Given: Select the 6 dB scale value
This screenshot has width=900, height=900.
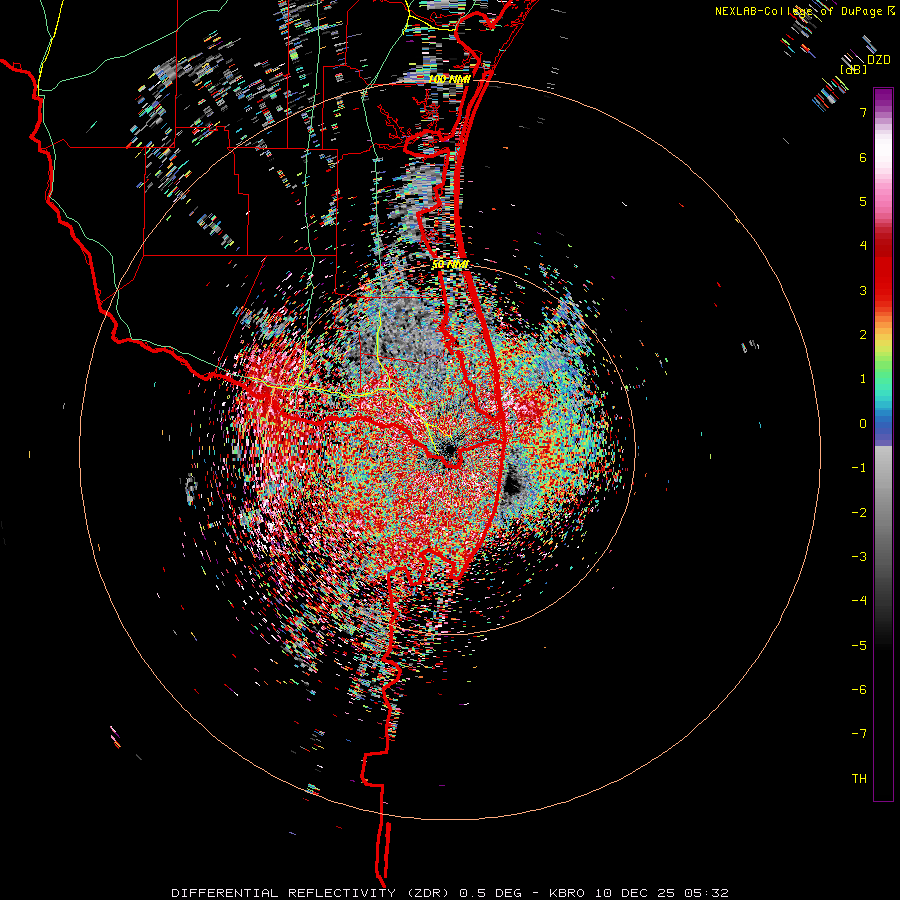Looking at the screenshot, I should [x=863, y=157].
